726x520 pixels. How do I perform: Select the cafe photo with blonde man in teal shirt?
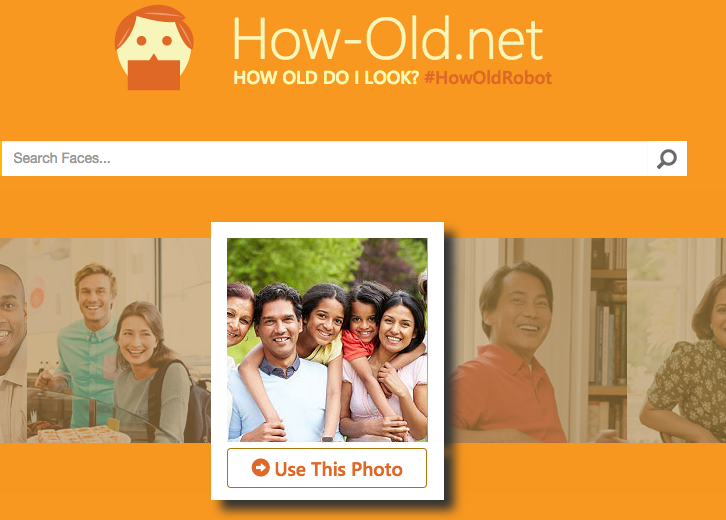click(x=119, y=340)
